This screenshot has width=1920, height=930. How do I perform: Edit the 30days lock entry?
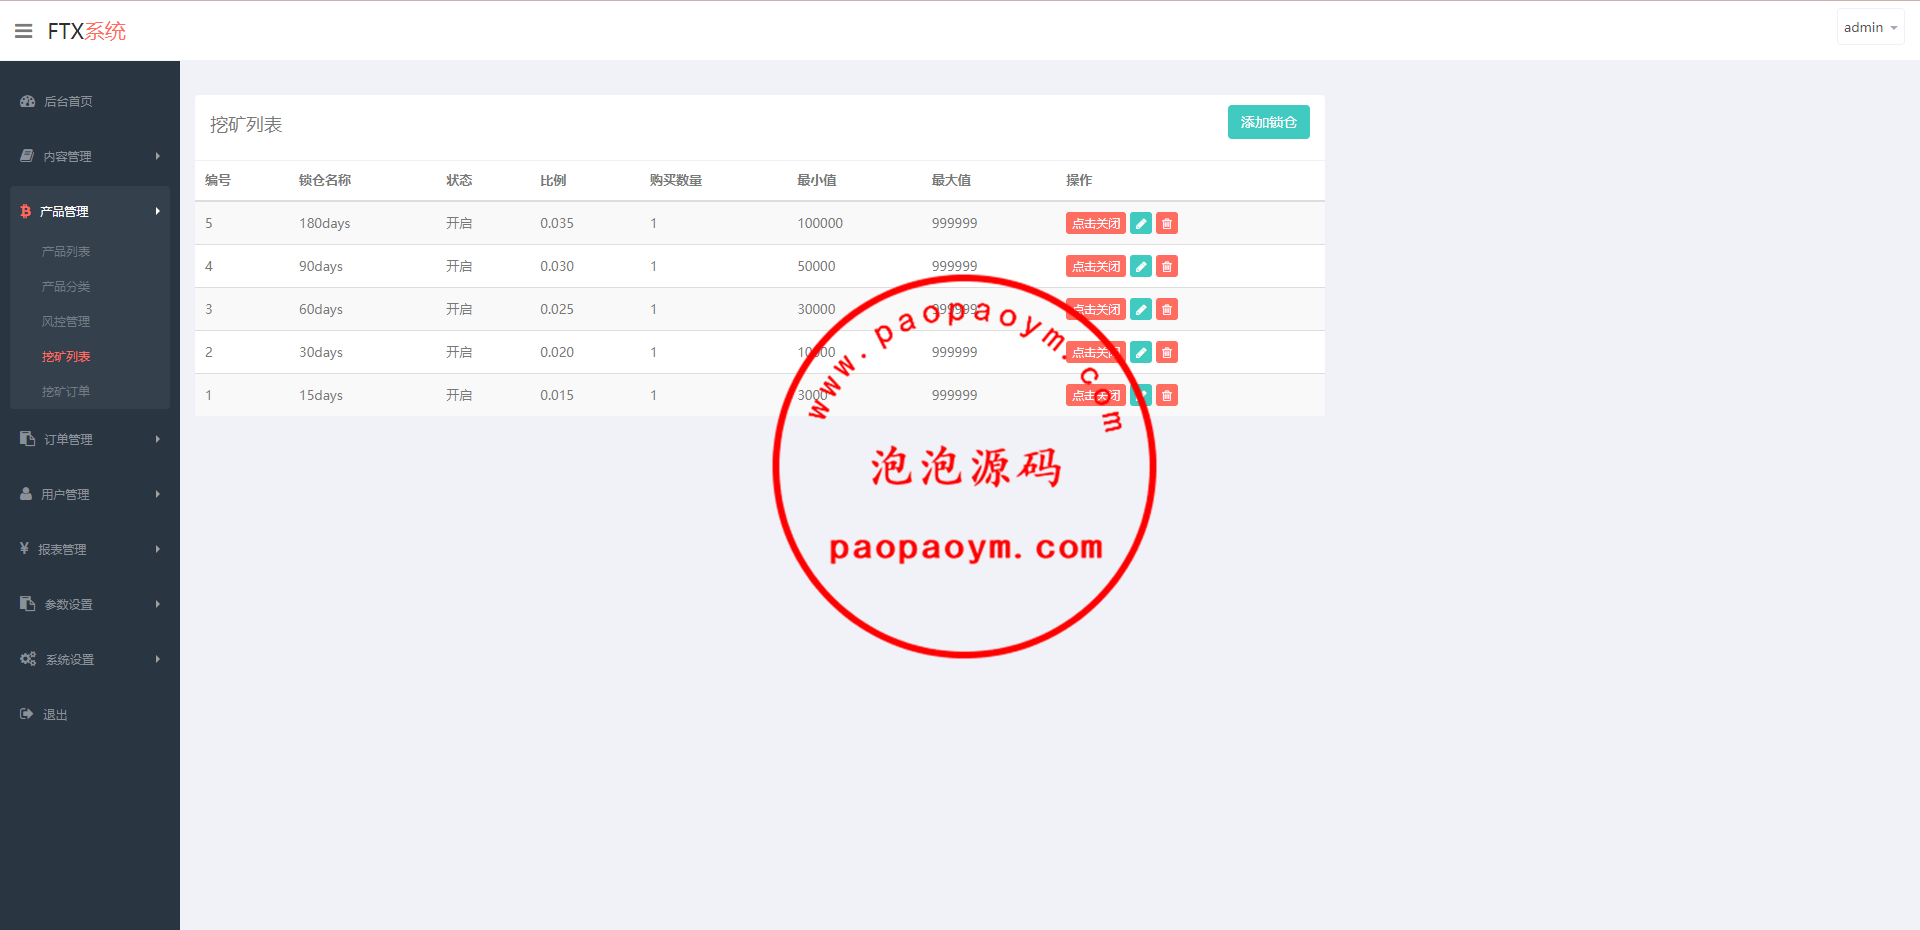(x=1141, y=352)
